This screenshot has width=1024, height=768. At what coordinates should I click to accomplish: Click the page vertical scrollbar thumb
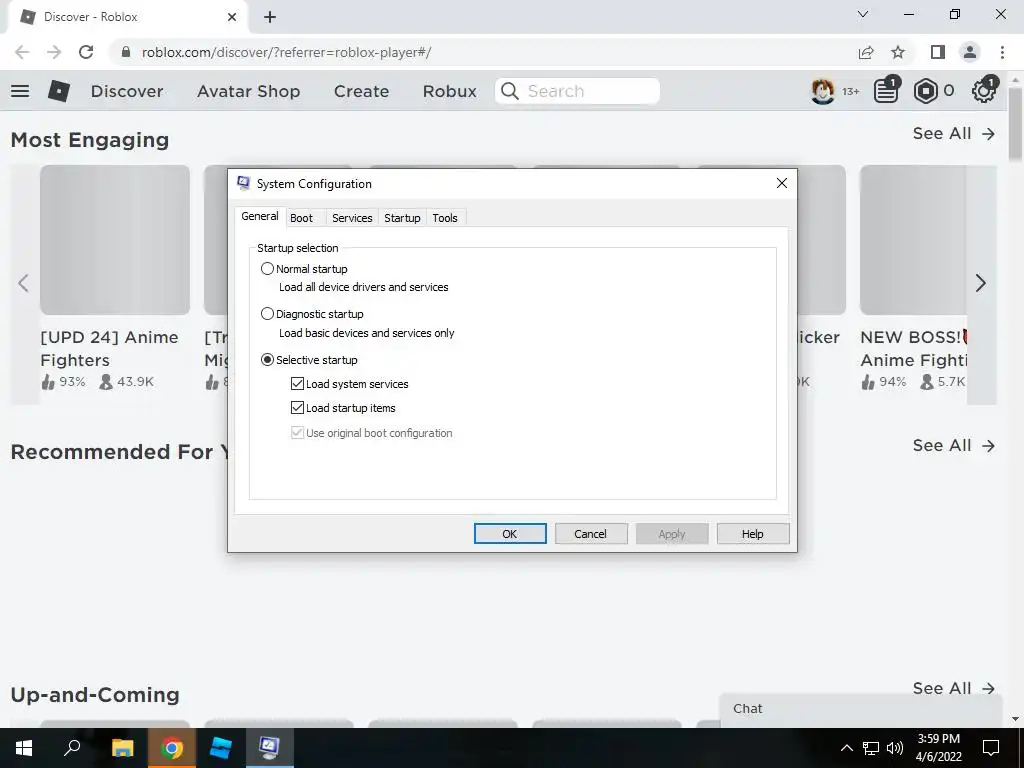pos(1015,123)
